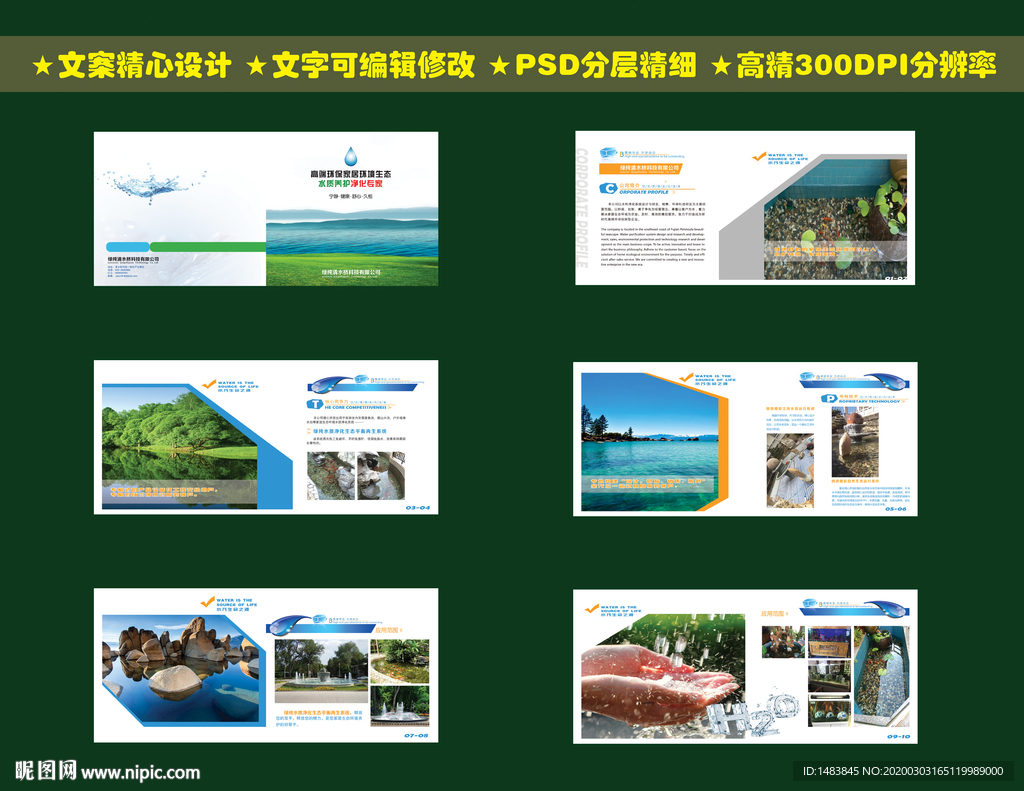Click the cover title 高端环保家居环境生态
1024x791 pixels.
tap(351, 174)
